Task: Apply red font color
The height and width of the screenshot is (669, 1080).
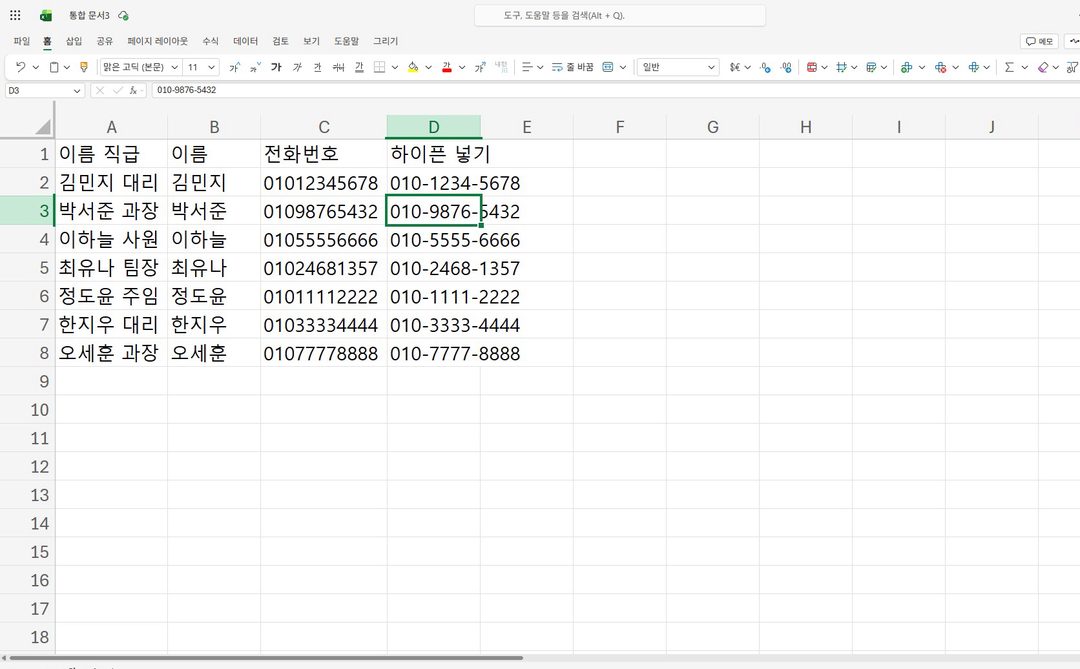Action: tap(446, 67)
